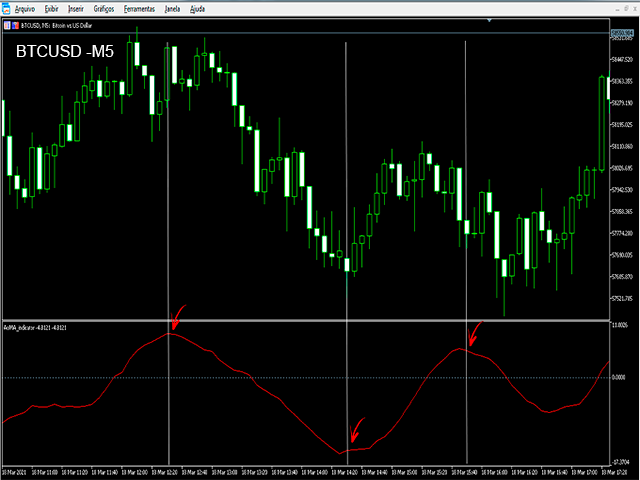Open the Exibir menu

(51, 9)
